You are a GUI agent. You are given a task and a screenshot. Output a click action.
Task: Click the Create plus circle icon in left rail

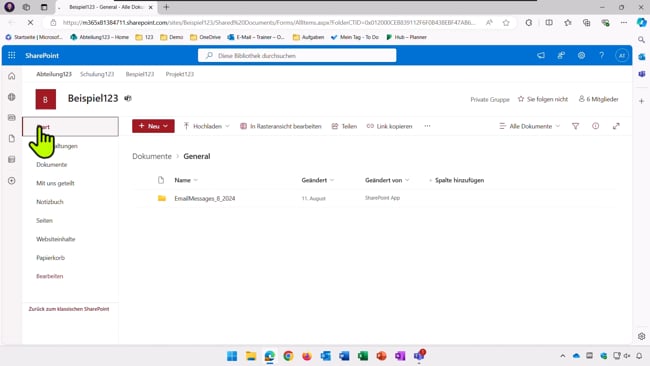click(12, 181)
